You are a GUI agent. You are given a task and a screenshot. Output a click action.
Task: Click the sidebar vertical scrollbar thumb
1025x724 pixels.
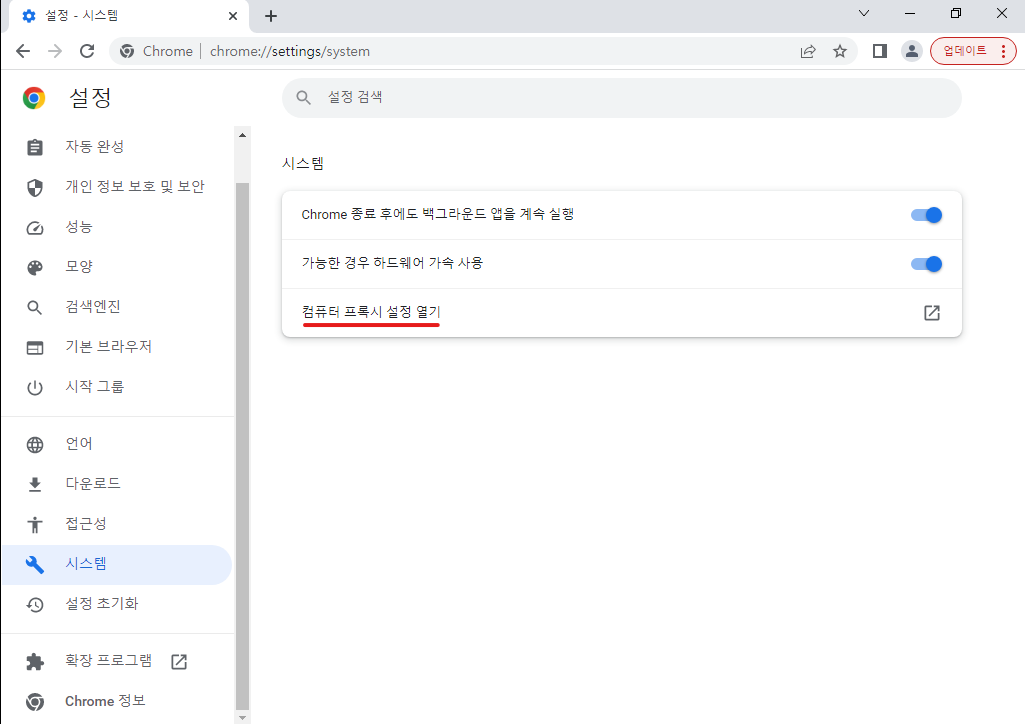(x=243, y=446)
